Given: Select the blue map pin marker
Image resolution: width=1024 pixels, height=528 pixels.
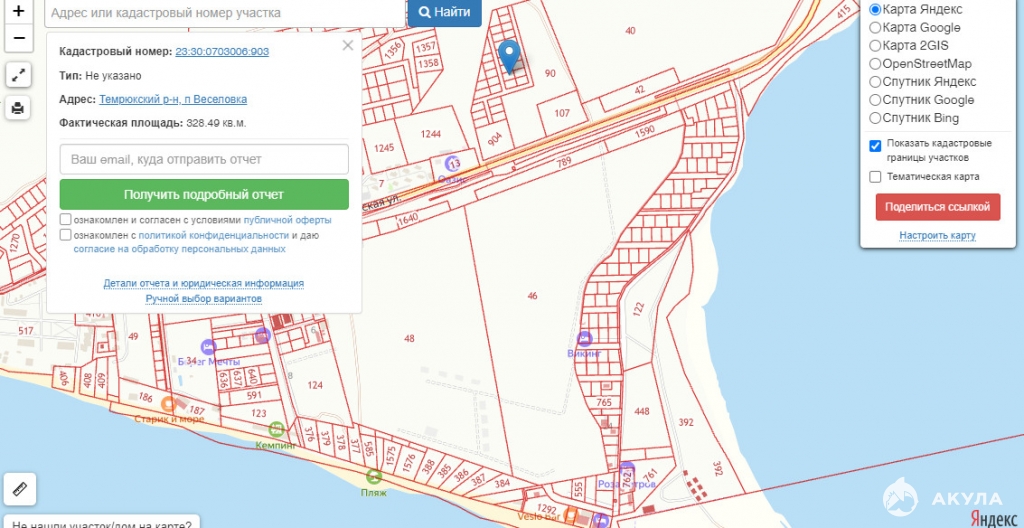Looking at the screenshot, I should (509, 56).
